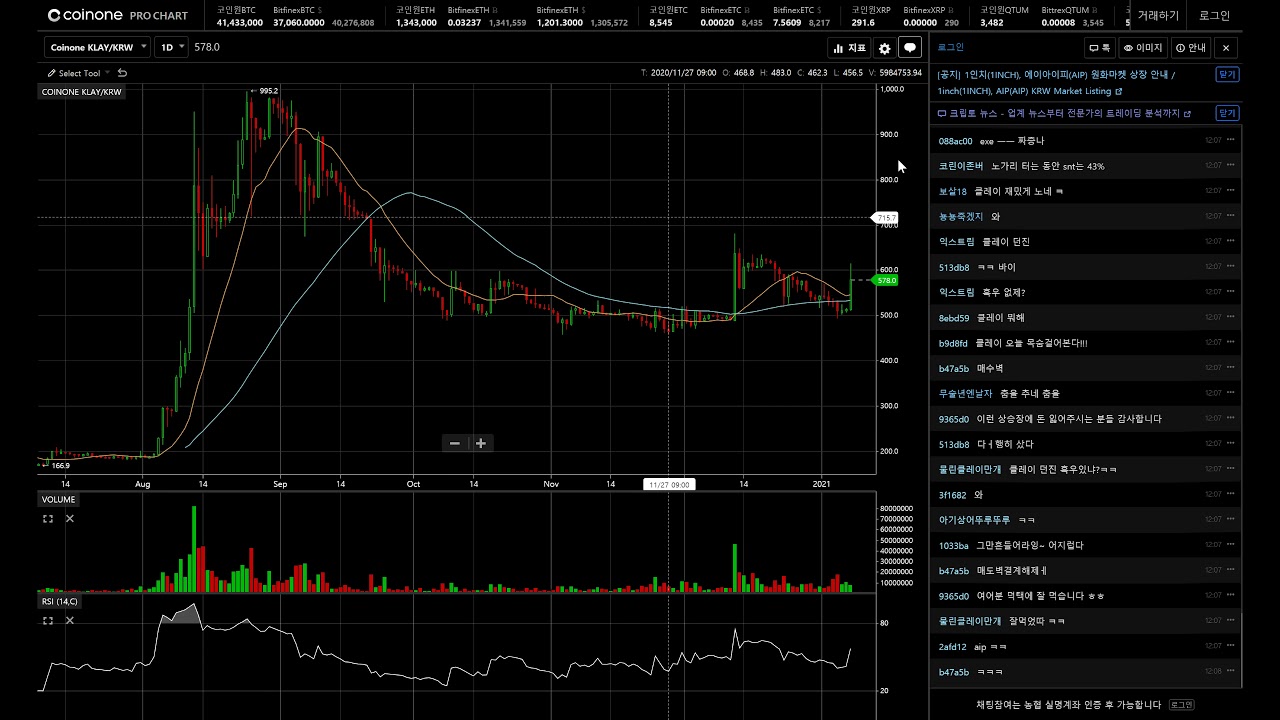The image size is (1280, 720).
Task: Click the 11/27 09:00 time axis marker
Action: (669, 484)
